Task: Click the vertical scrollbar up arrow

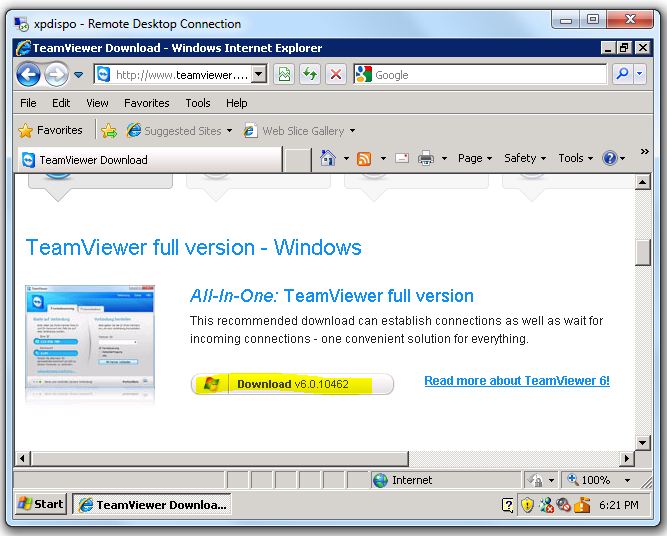Action: point(643,183)
